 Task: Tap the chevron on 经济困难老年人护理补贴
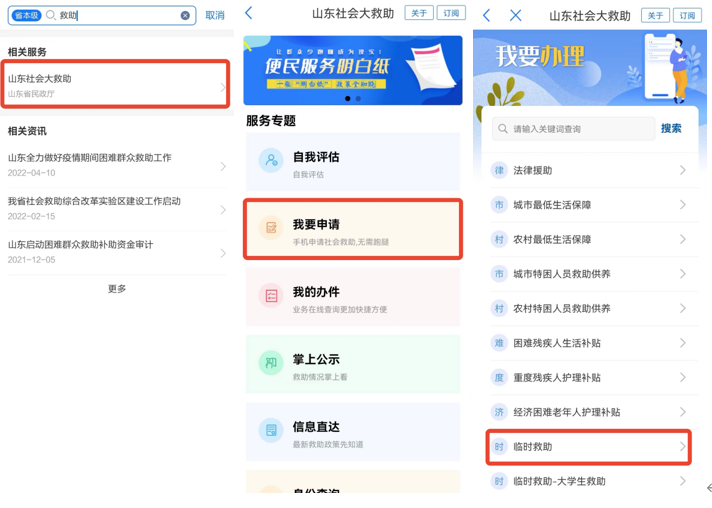pyautogui.click(x=683, y=412)
